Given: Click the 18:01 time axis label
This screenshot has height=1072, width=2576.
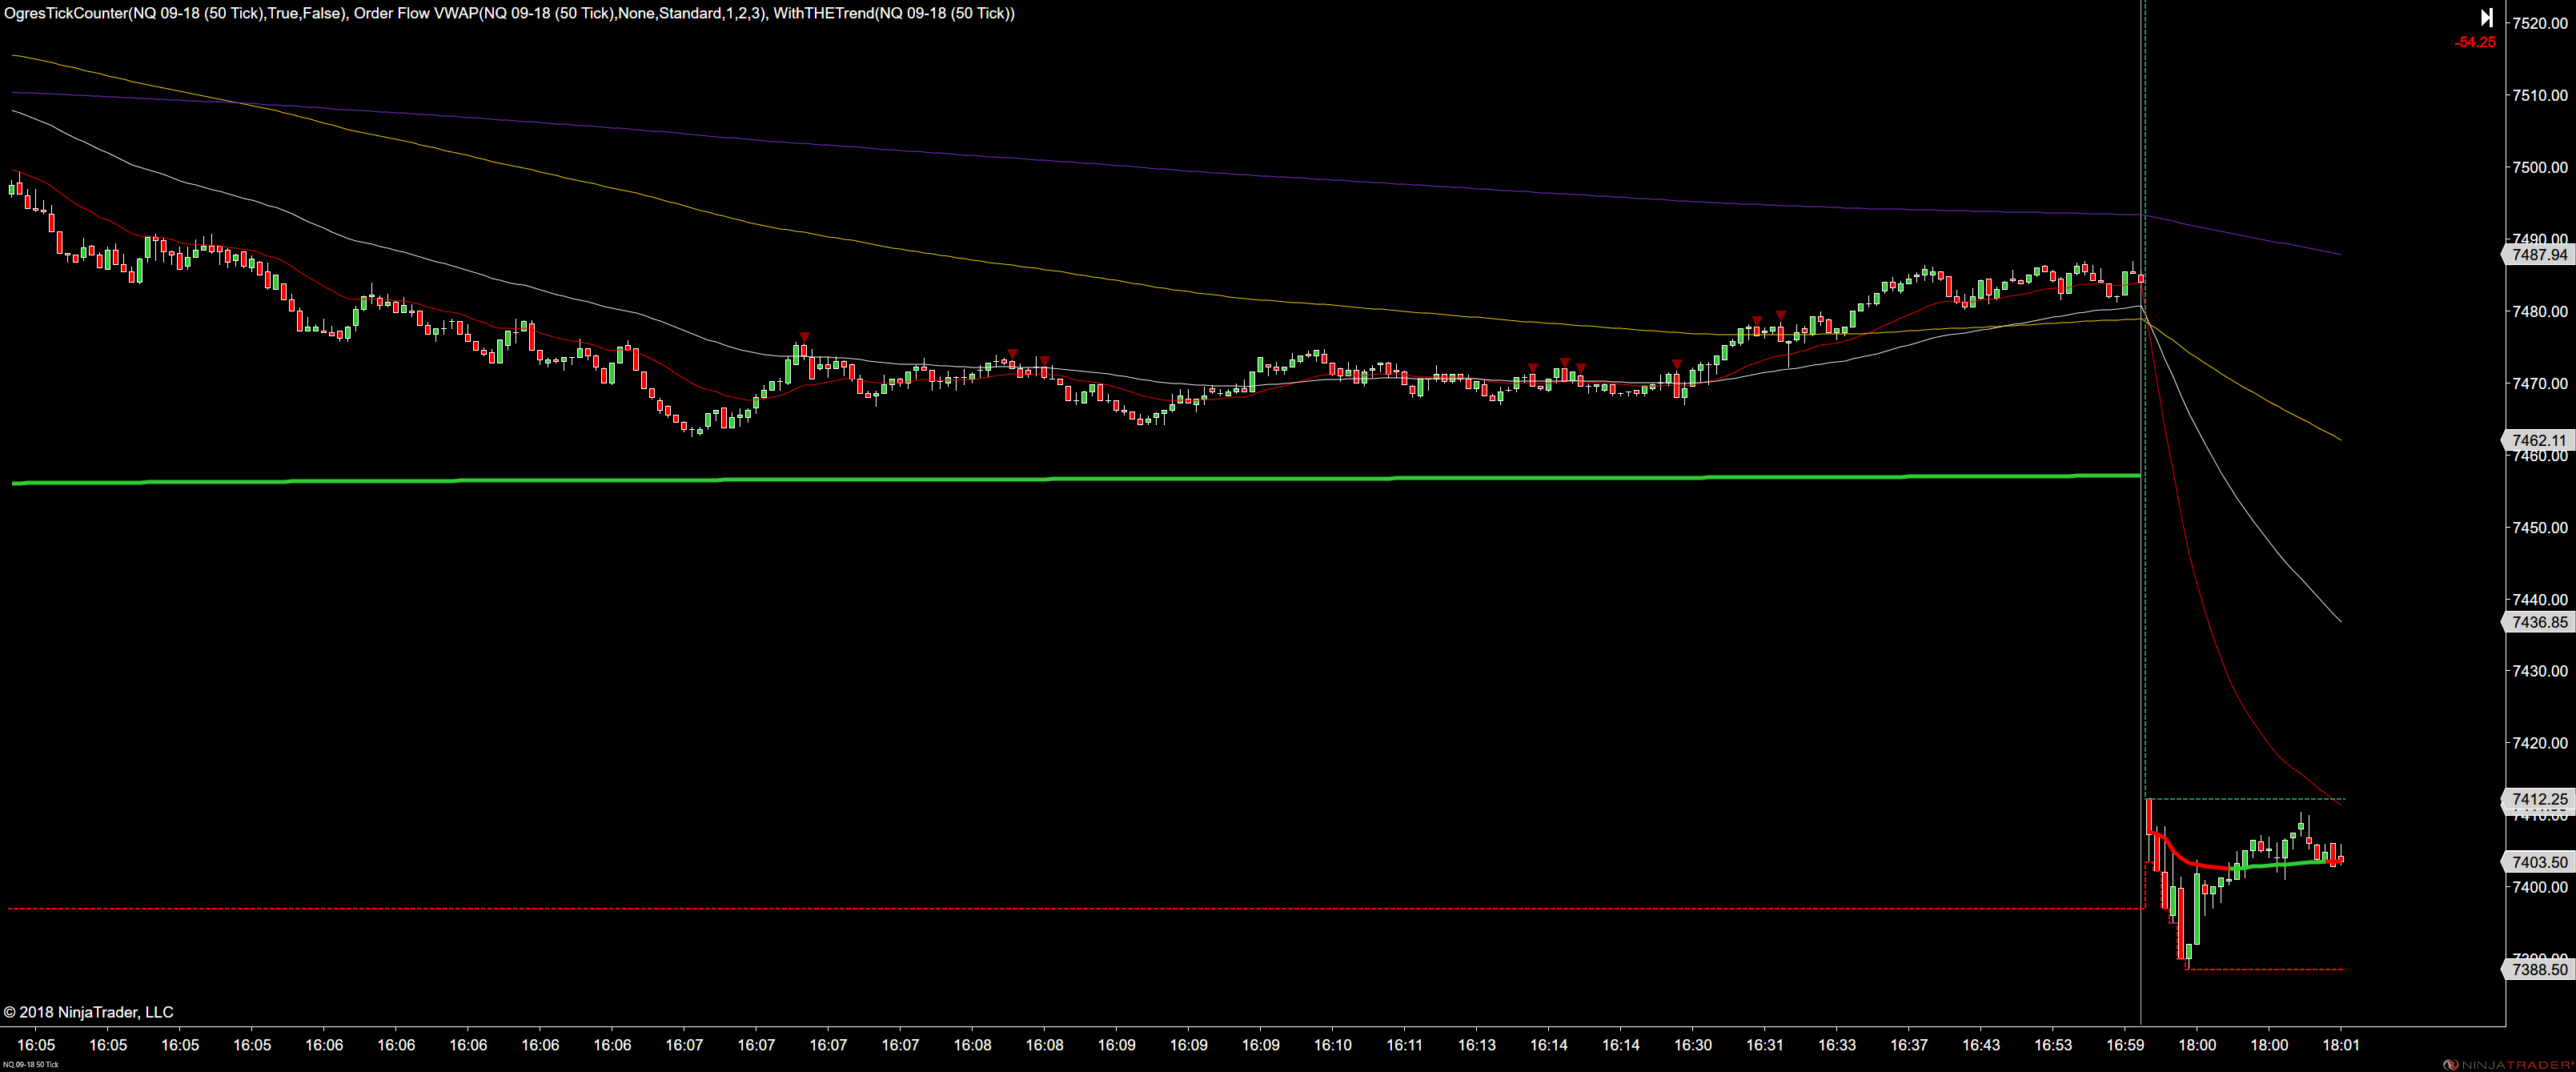Looking at the screenshot, I should pos(2340,1045).
